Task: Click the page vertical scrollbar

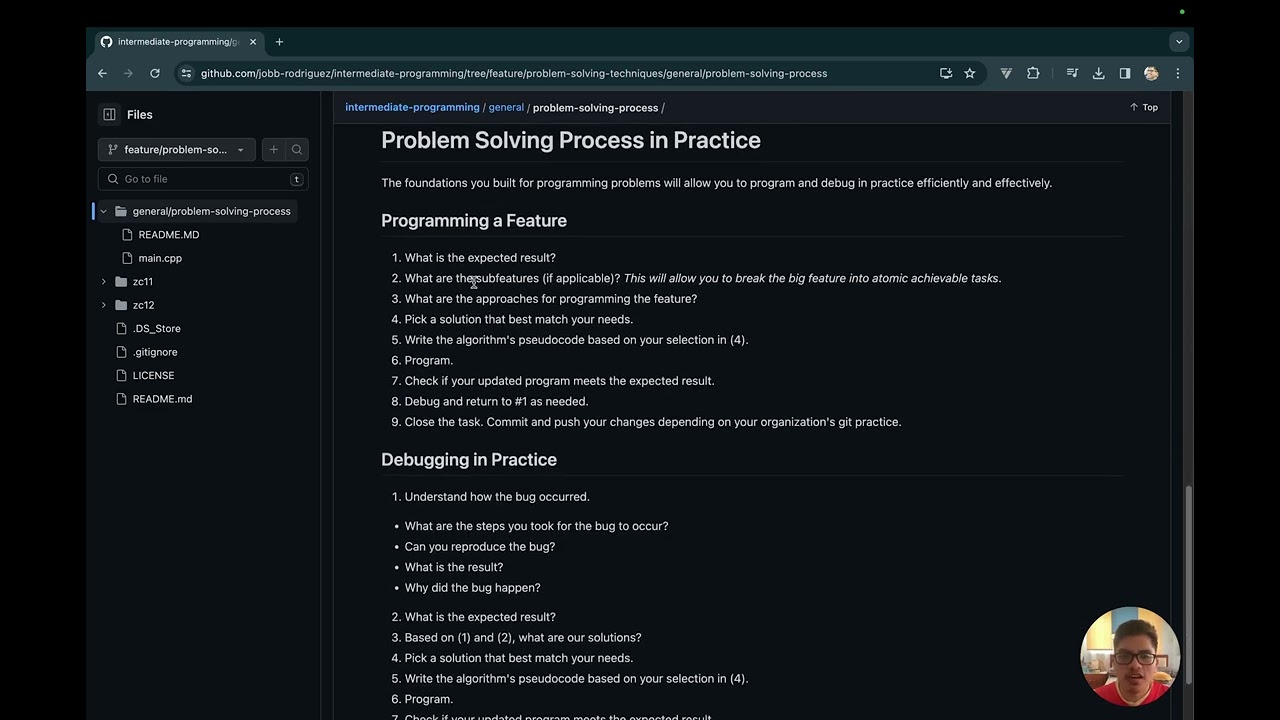Action: click(x=1188, y=583)
